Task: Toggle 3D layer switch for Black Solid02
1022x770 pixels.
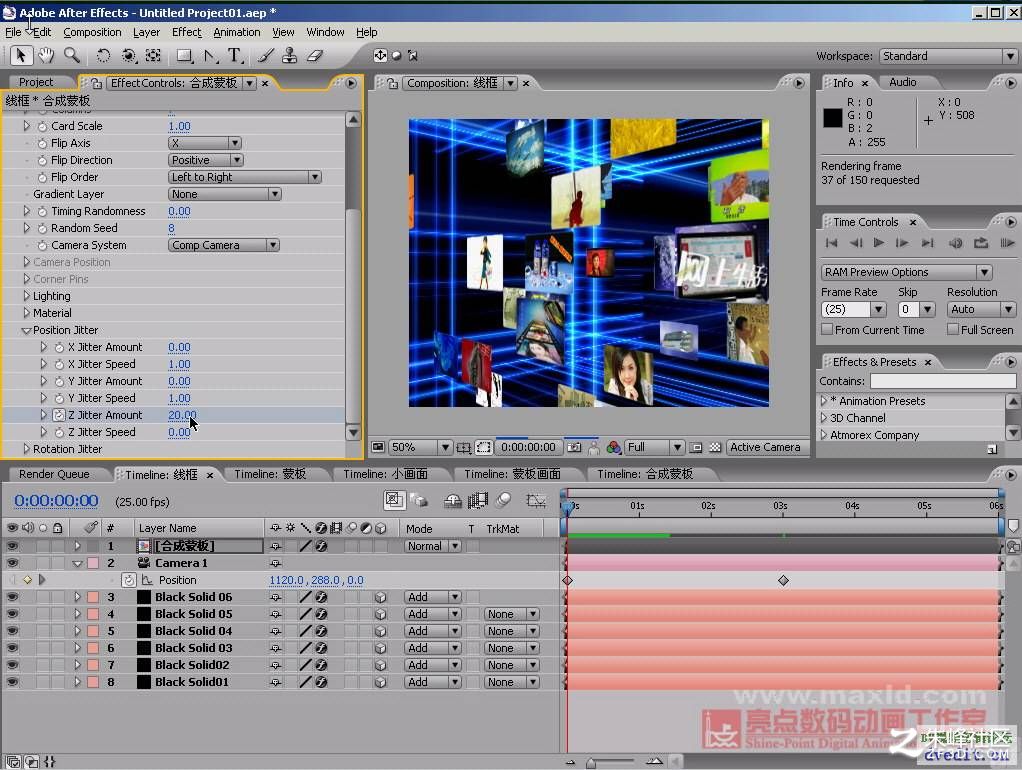Action: (x=381, y=664)
